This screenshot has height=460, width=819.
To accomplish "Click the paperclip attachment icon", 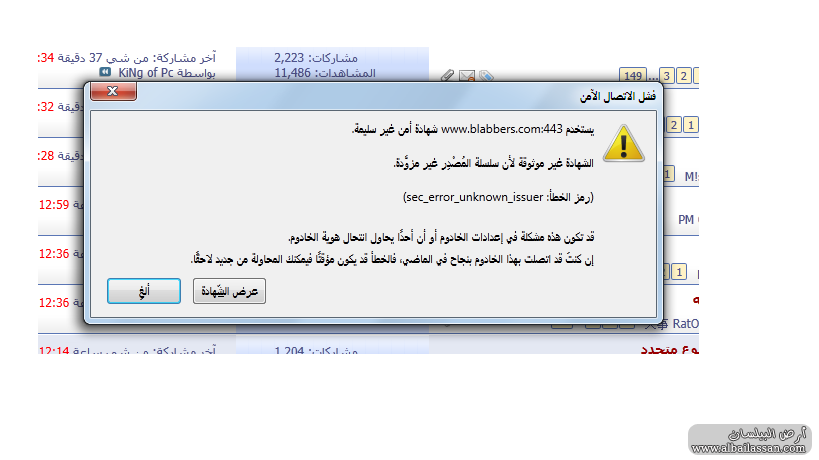I will tap(448, 76).
